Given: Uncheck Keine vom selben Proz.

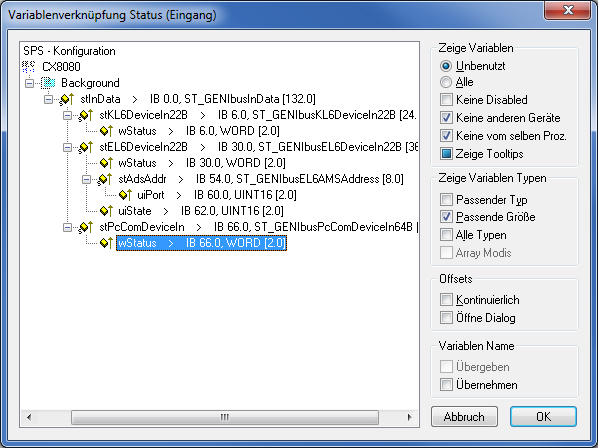Looking at the screenshot, I should (x=446, y=135).
